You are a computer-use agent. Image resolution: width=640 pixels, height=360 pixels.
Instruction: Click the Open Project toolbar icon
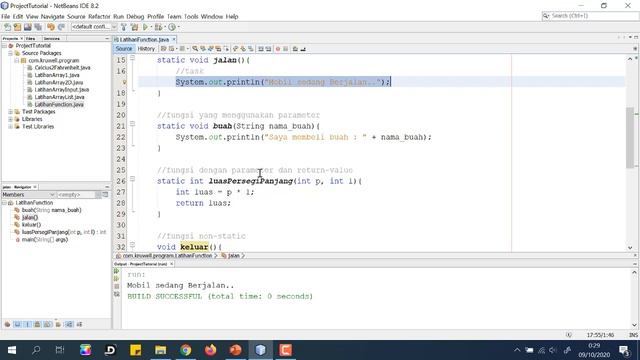tap(27, 27)
